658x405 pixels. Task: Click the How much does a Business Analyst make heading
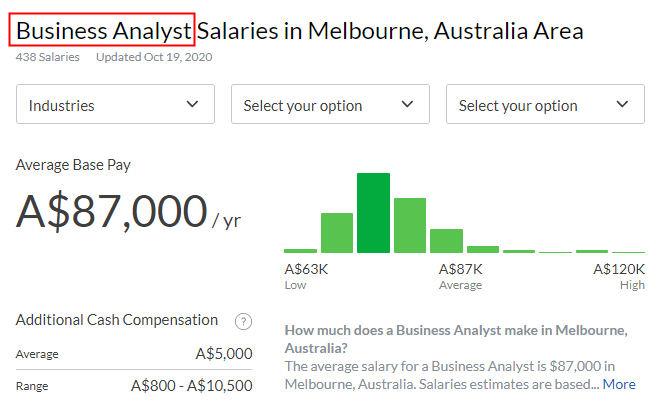pyautogui.click(x=456, y=339)
